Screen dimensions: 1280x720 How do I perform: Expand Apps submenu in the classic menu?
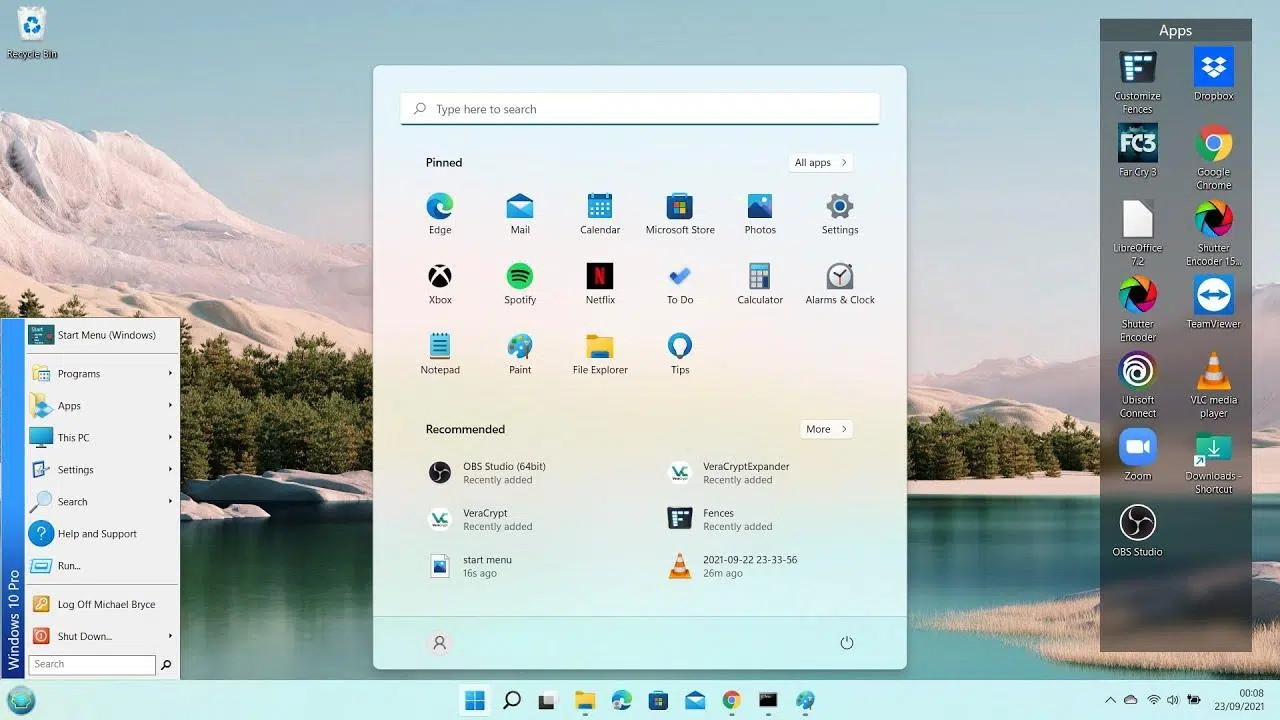click(102, 406)
